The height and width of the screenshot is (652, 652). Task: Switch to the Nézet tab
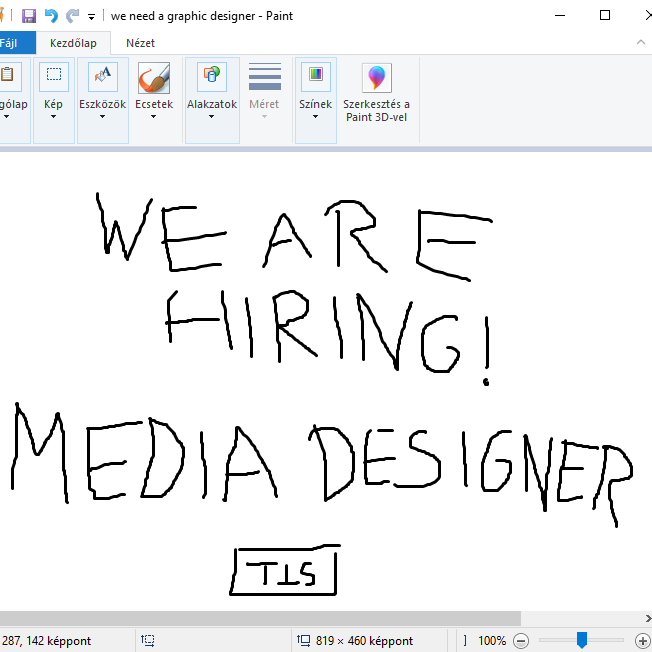point(140,43)
